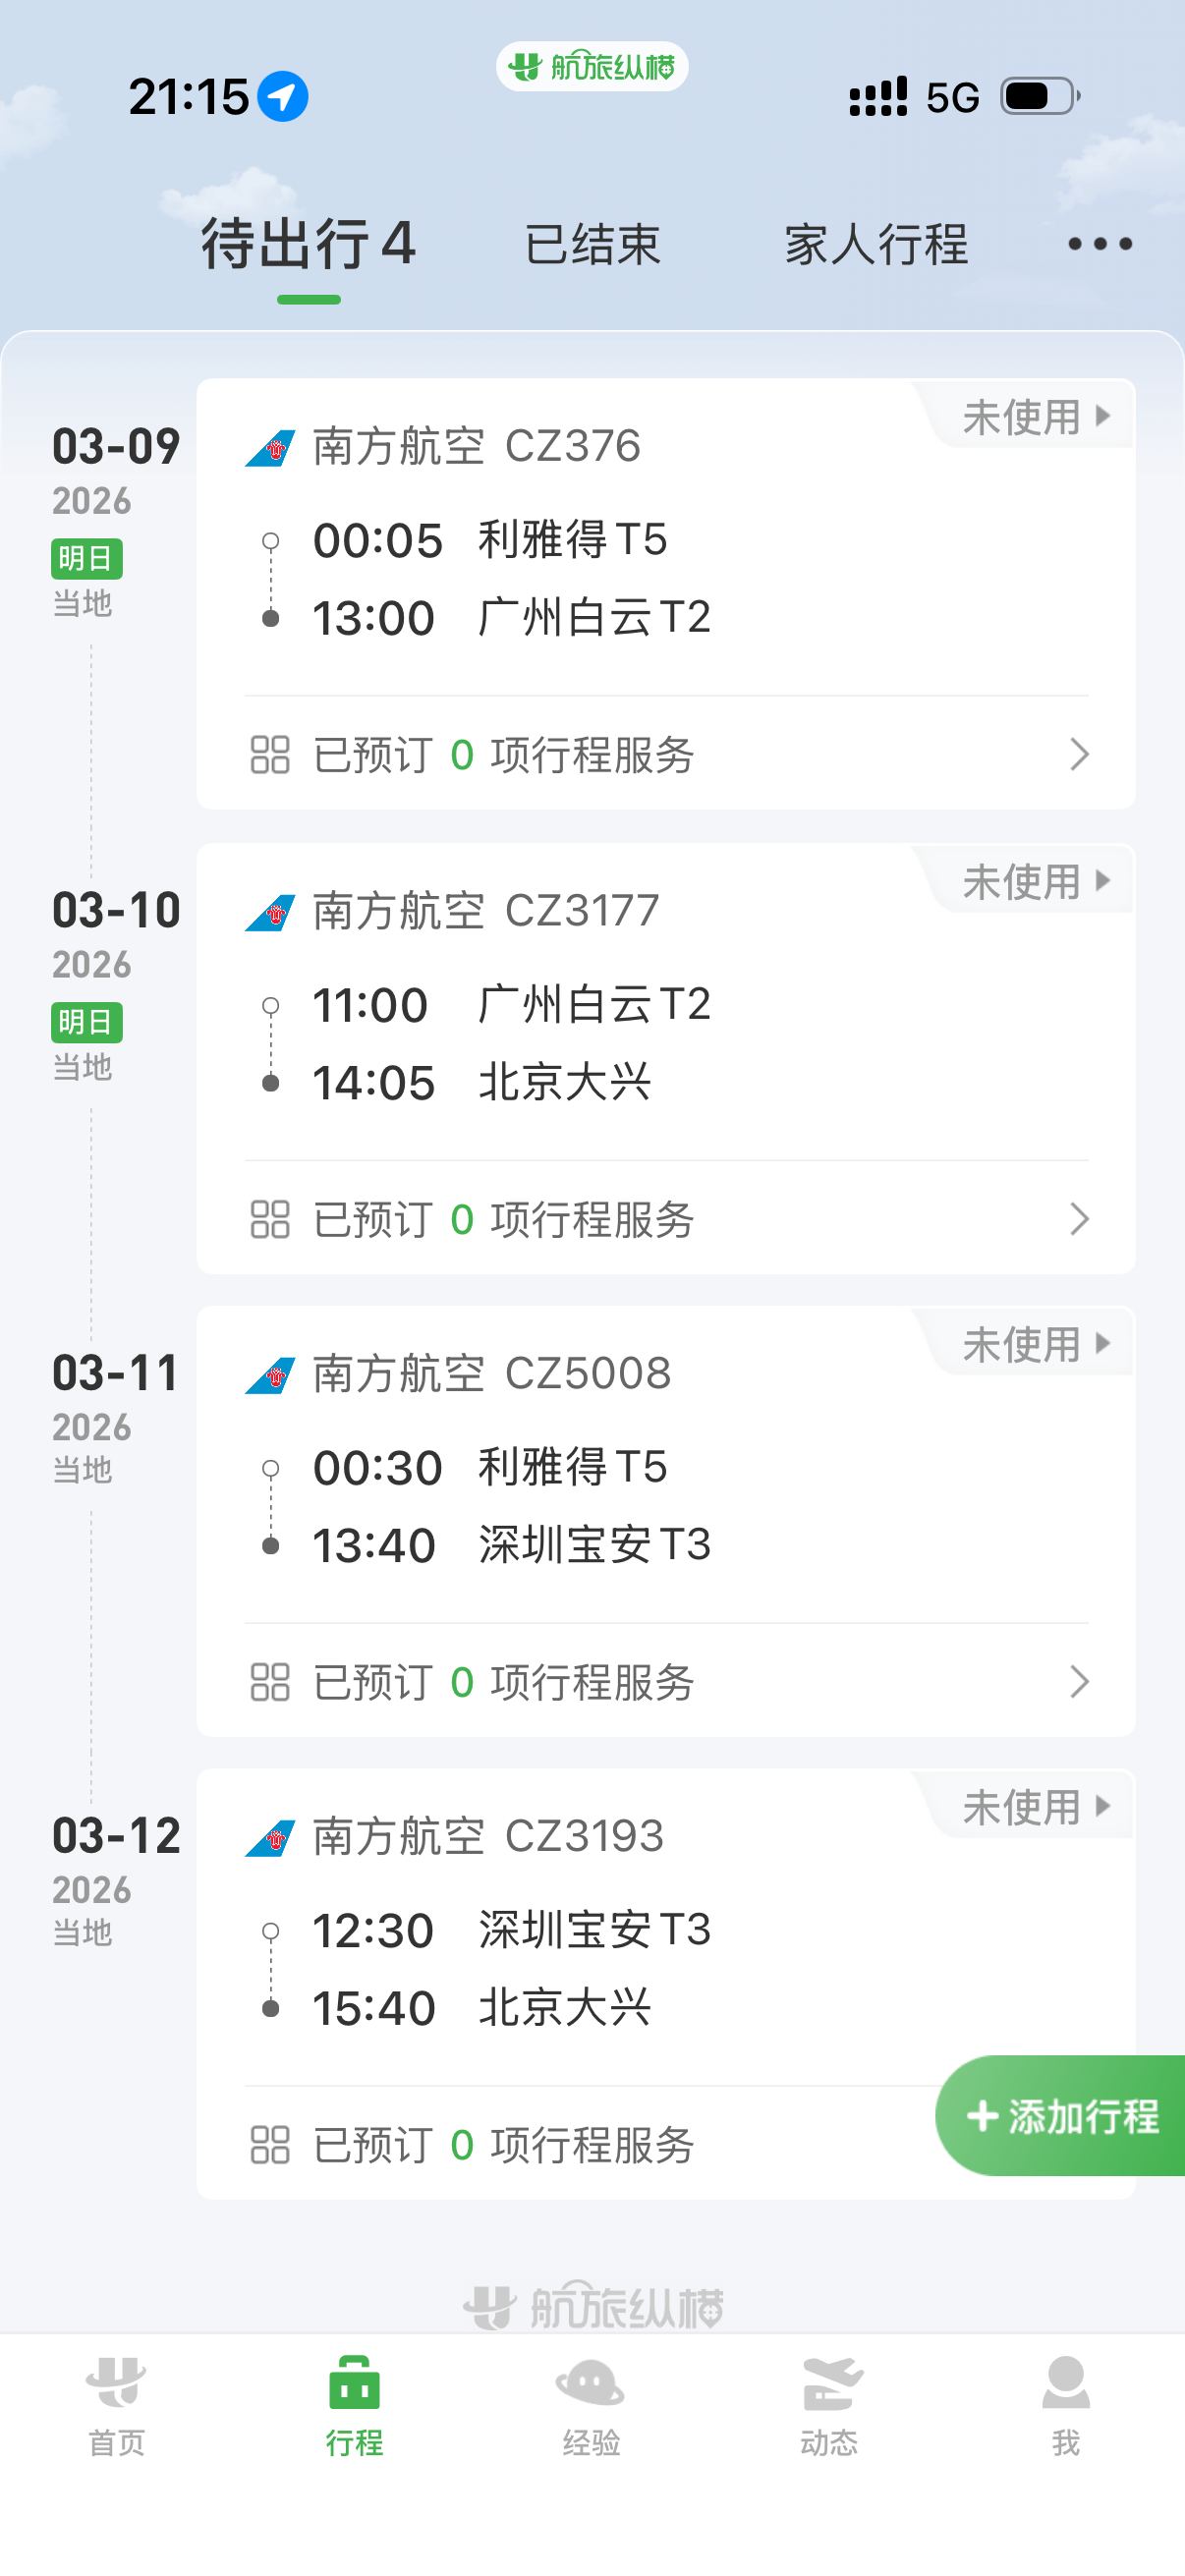Expand 未使用 status on CZ5008 flight

1035,1344
